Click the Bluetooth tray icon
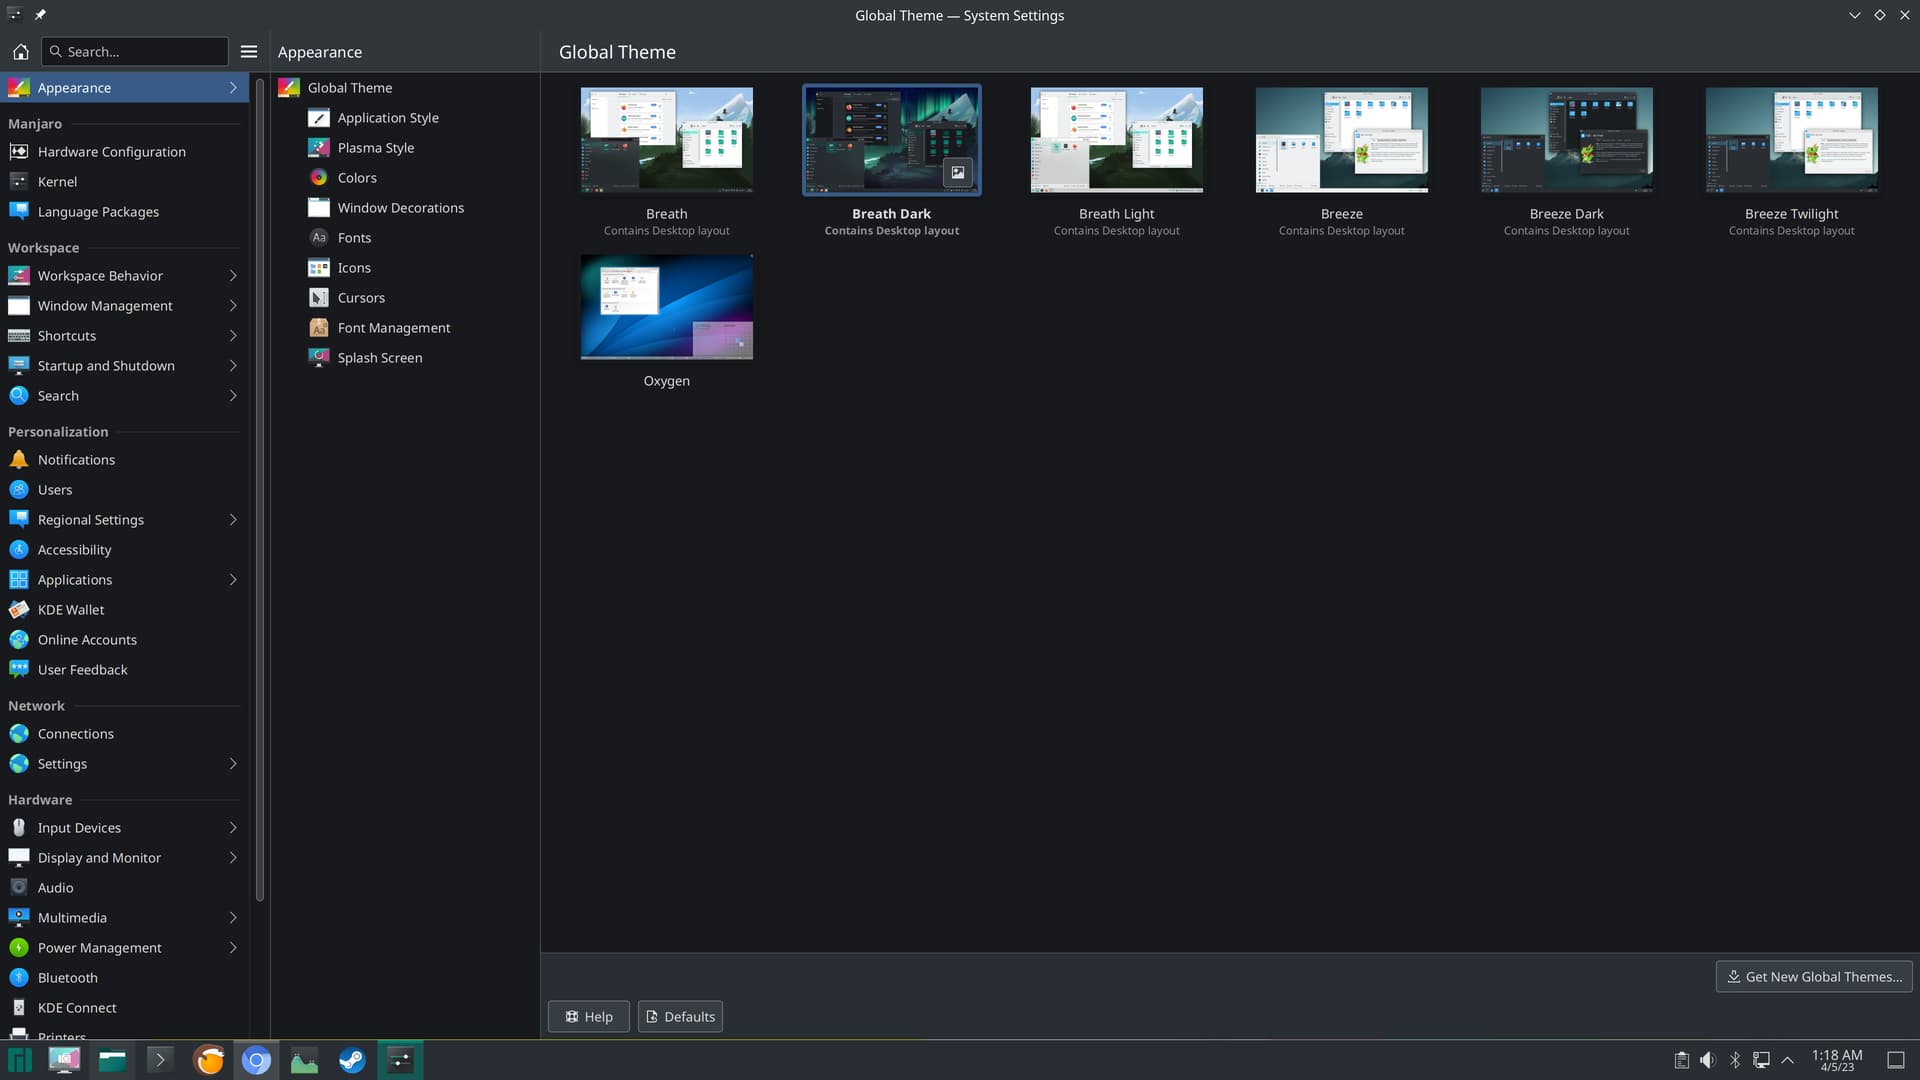The image size is (1920, 1080). click(x=1735, y=1061)
